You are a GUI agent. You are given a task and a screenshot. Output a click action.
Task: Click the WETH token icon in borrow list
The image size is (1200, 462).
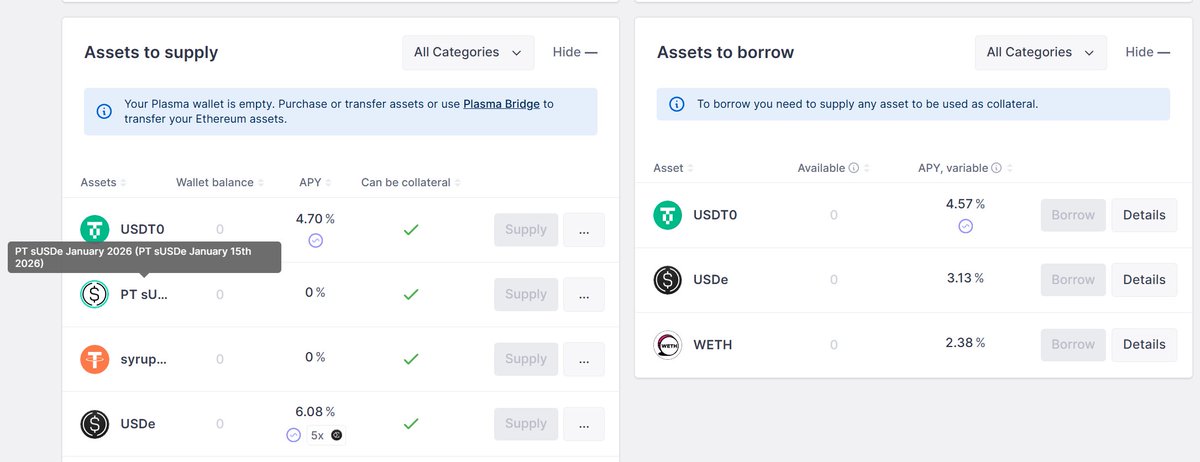tap(667, 344)
